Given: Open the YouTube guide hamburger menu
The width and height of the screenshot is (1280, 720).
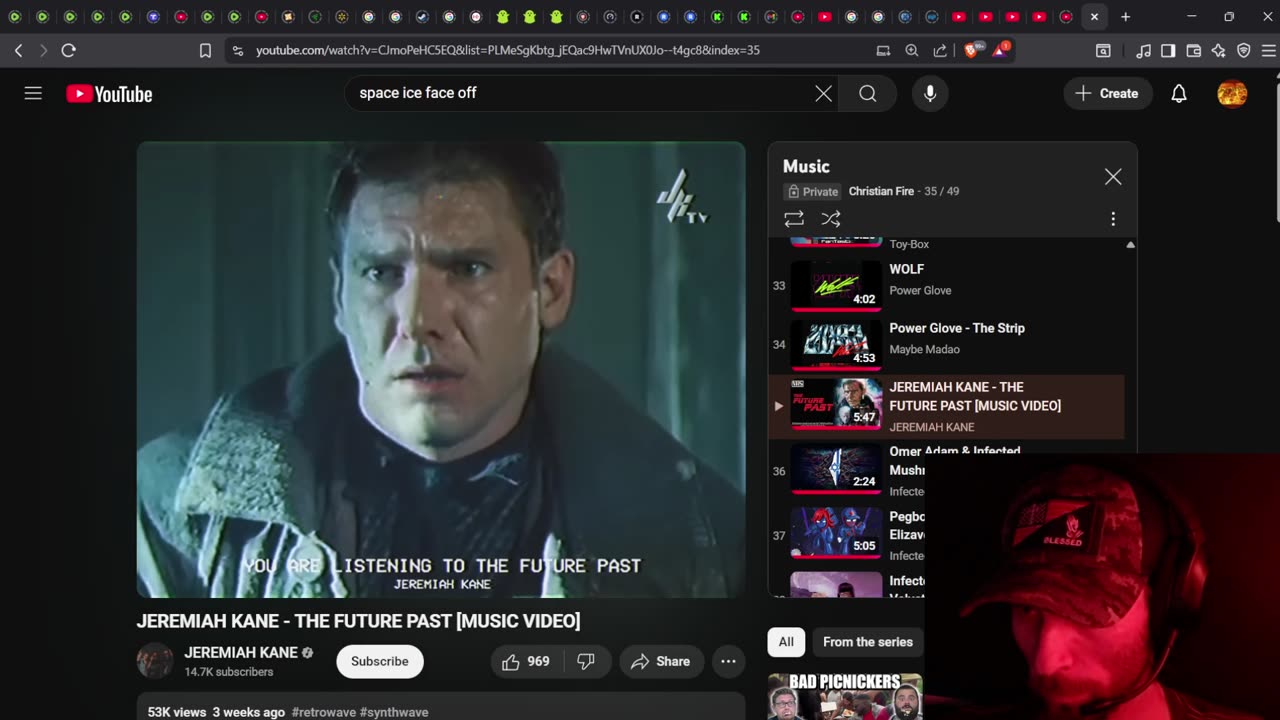Looking at the screenshot, I should [x=33, y=93].
